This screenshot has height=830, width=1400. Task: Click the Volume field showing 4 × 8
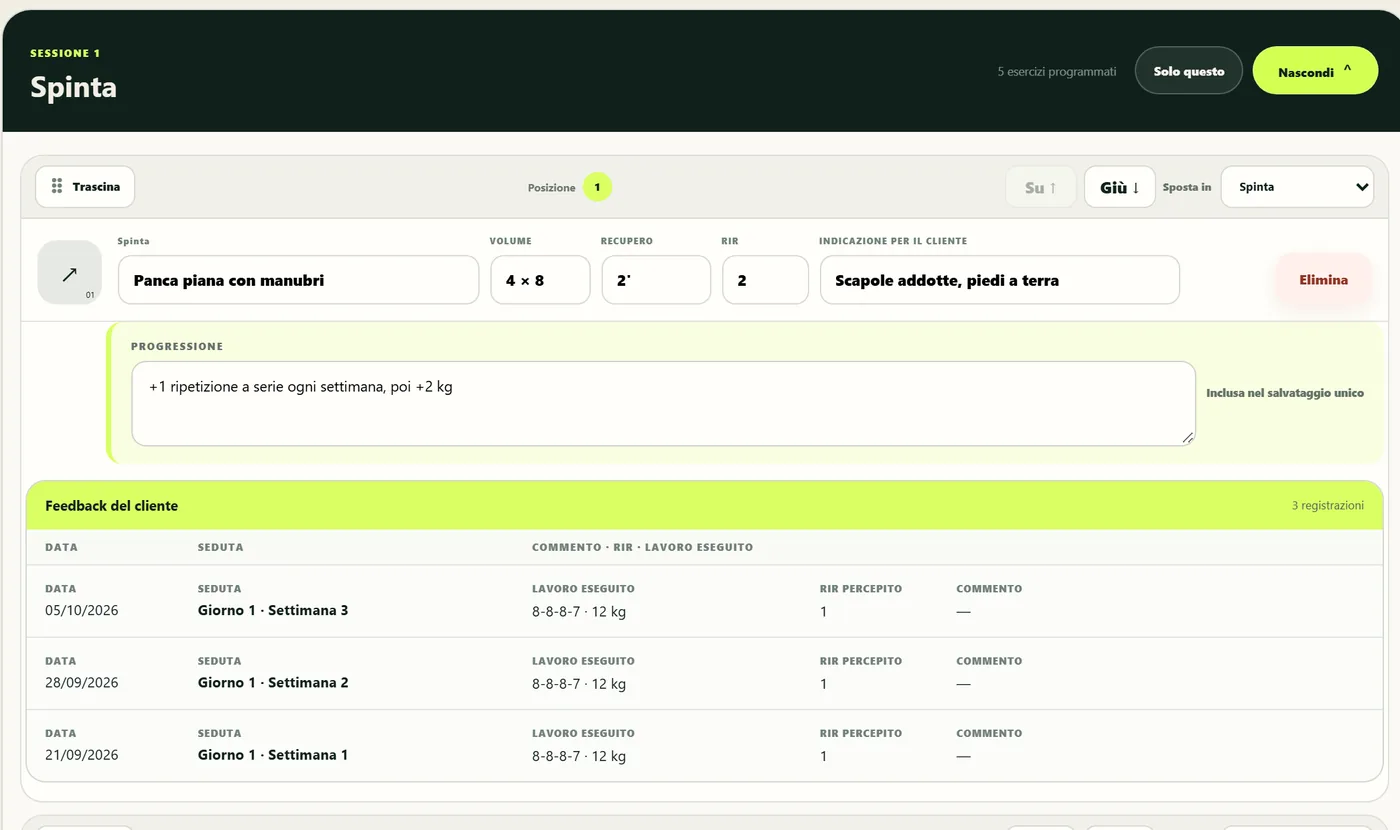pos(540,280)
